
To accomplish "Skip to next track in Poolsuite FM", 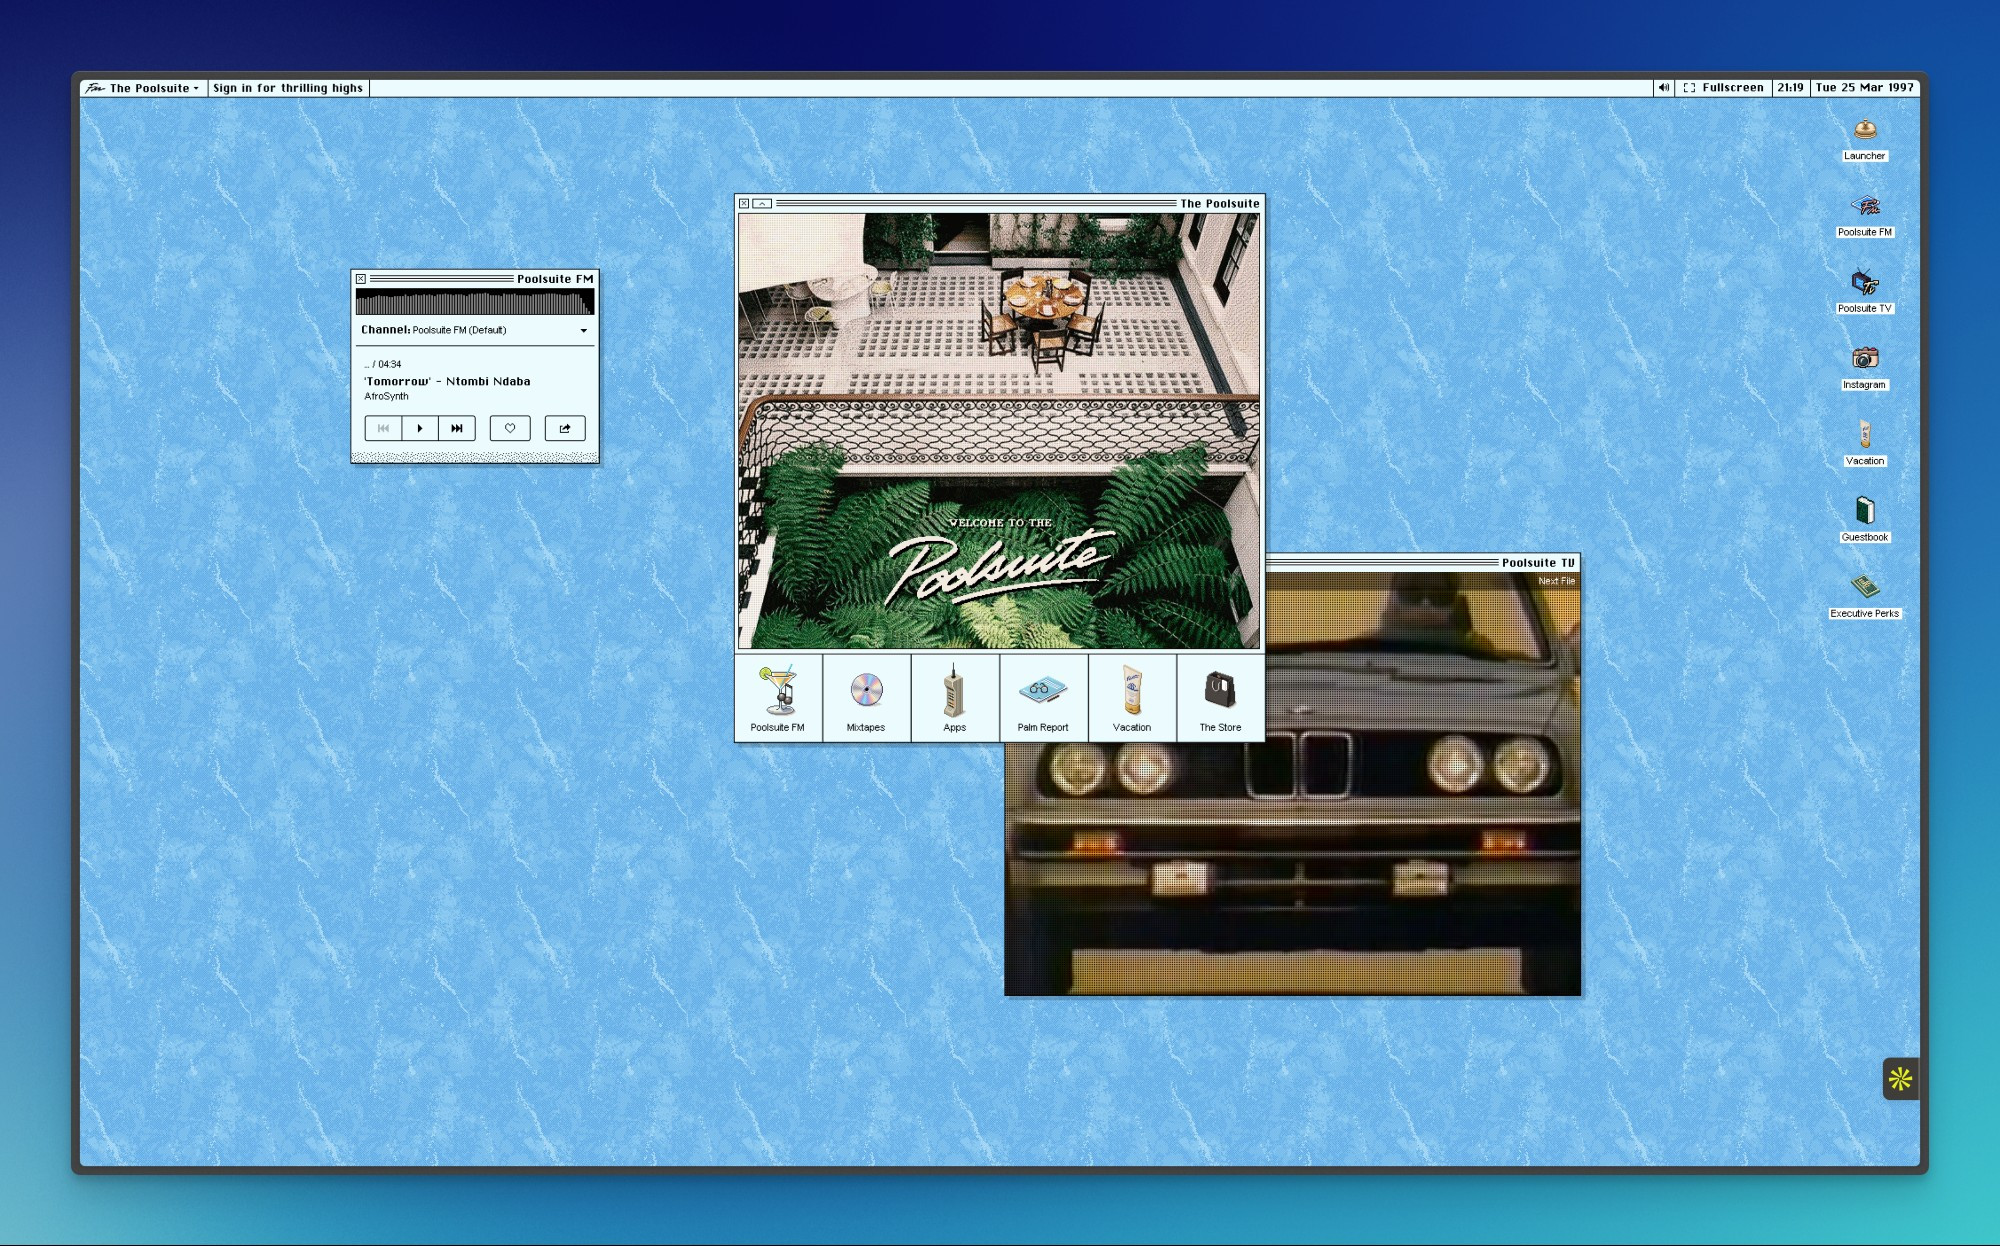I will [457, 428].
